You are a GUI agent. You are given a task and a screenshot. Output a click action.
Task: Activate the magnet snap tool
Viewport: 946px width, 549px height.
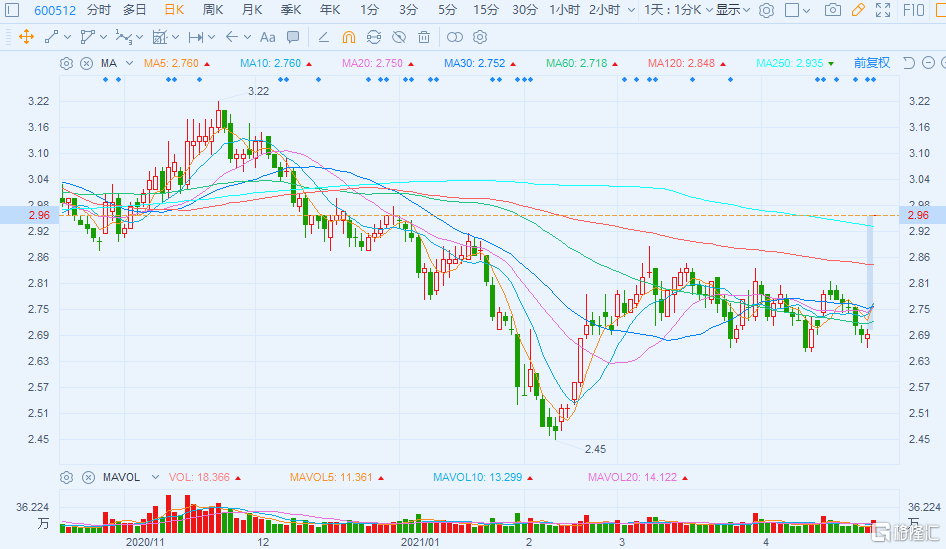[348, 37]
